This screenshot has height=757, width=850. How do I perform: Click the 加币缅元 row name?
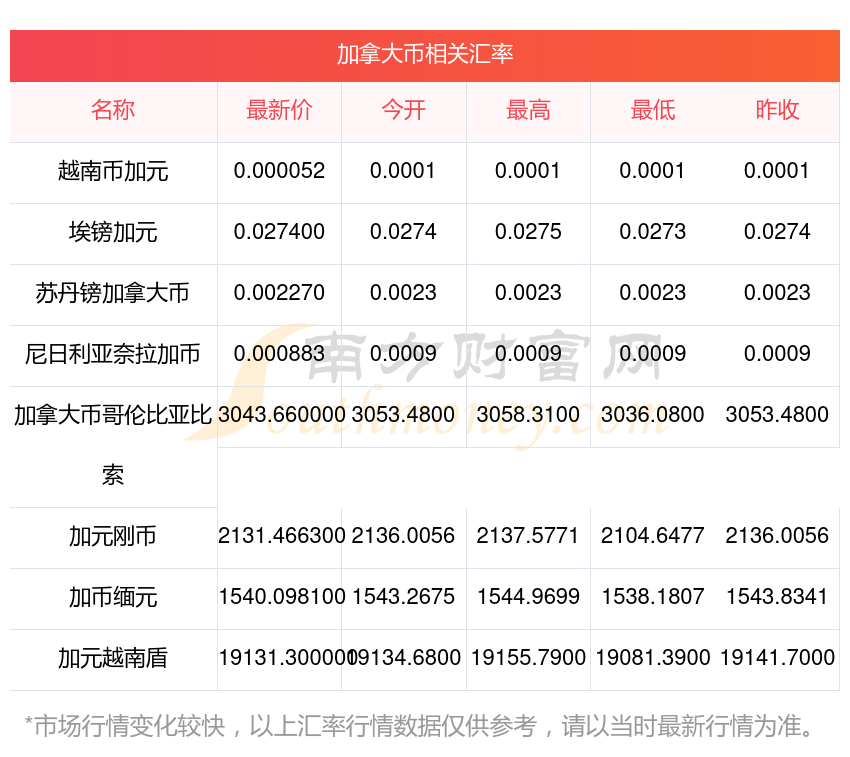[x=113, y=598]
